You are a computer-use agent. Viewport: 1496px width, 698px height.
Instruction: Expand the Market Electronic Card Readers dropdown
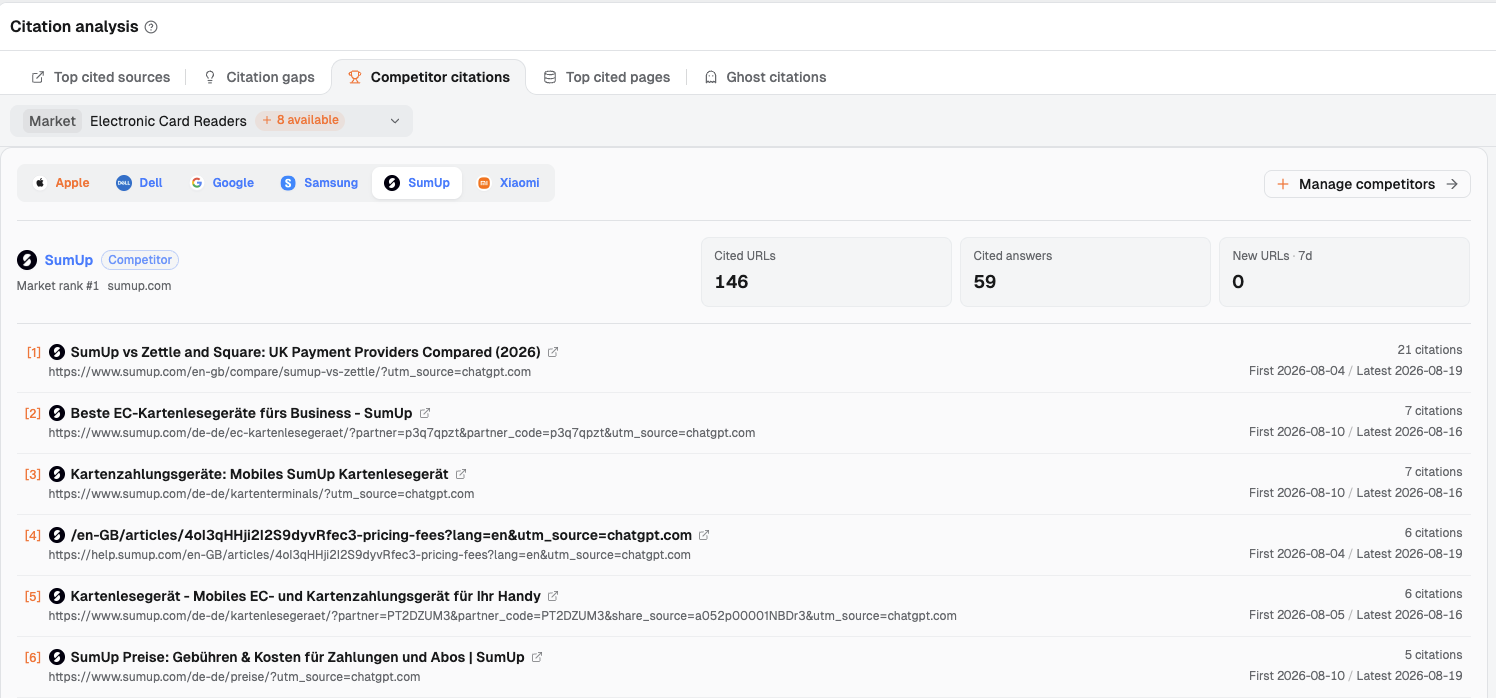pyautogui.click(x=211, y=121)
